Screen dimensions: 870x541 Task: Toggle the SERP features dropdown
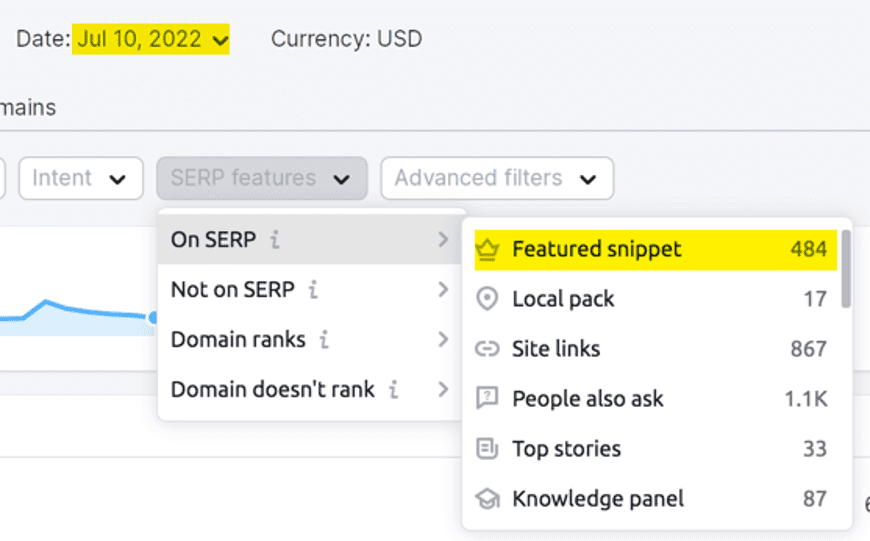(x=261, y=178)
